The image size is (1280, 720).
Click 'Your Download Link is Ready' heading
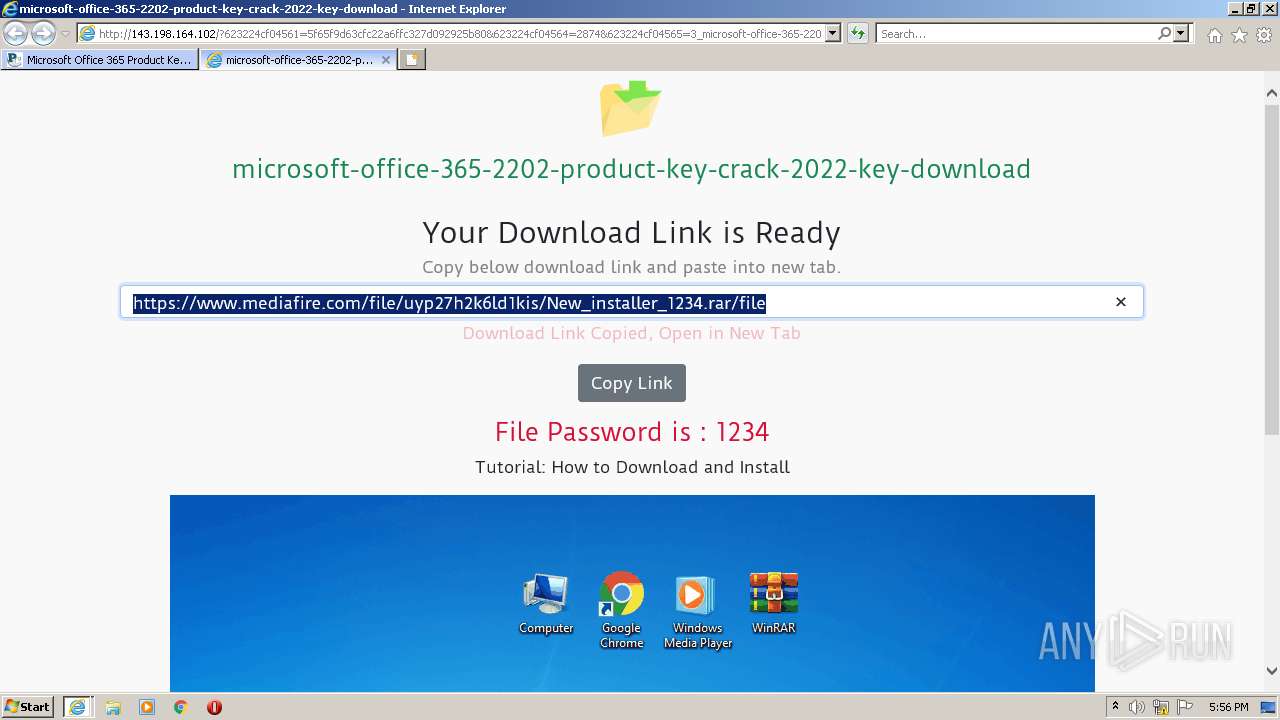pos(631,233)
